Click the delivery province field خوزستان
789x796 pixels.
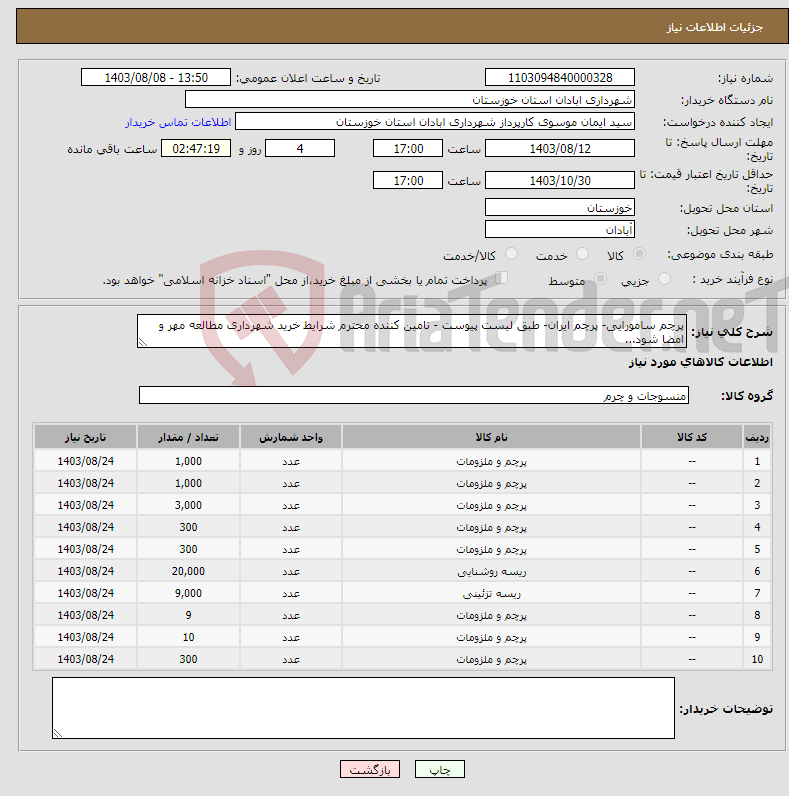tap(560, 208)
